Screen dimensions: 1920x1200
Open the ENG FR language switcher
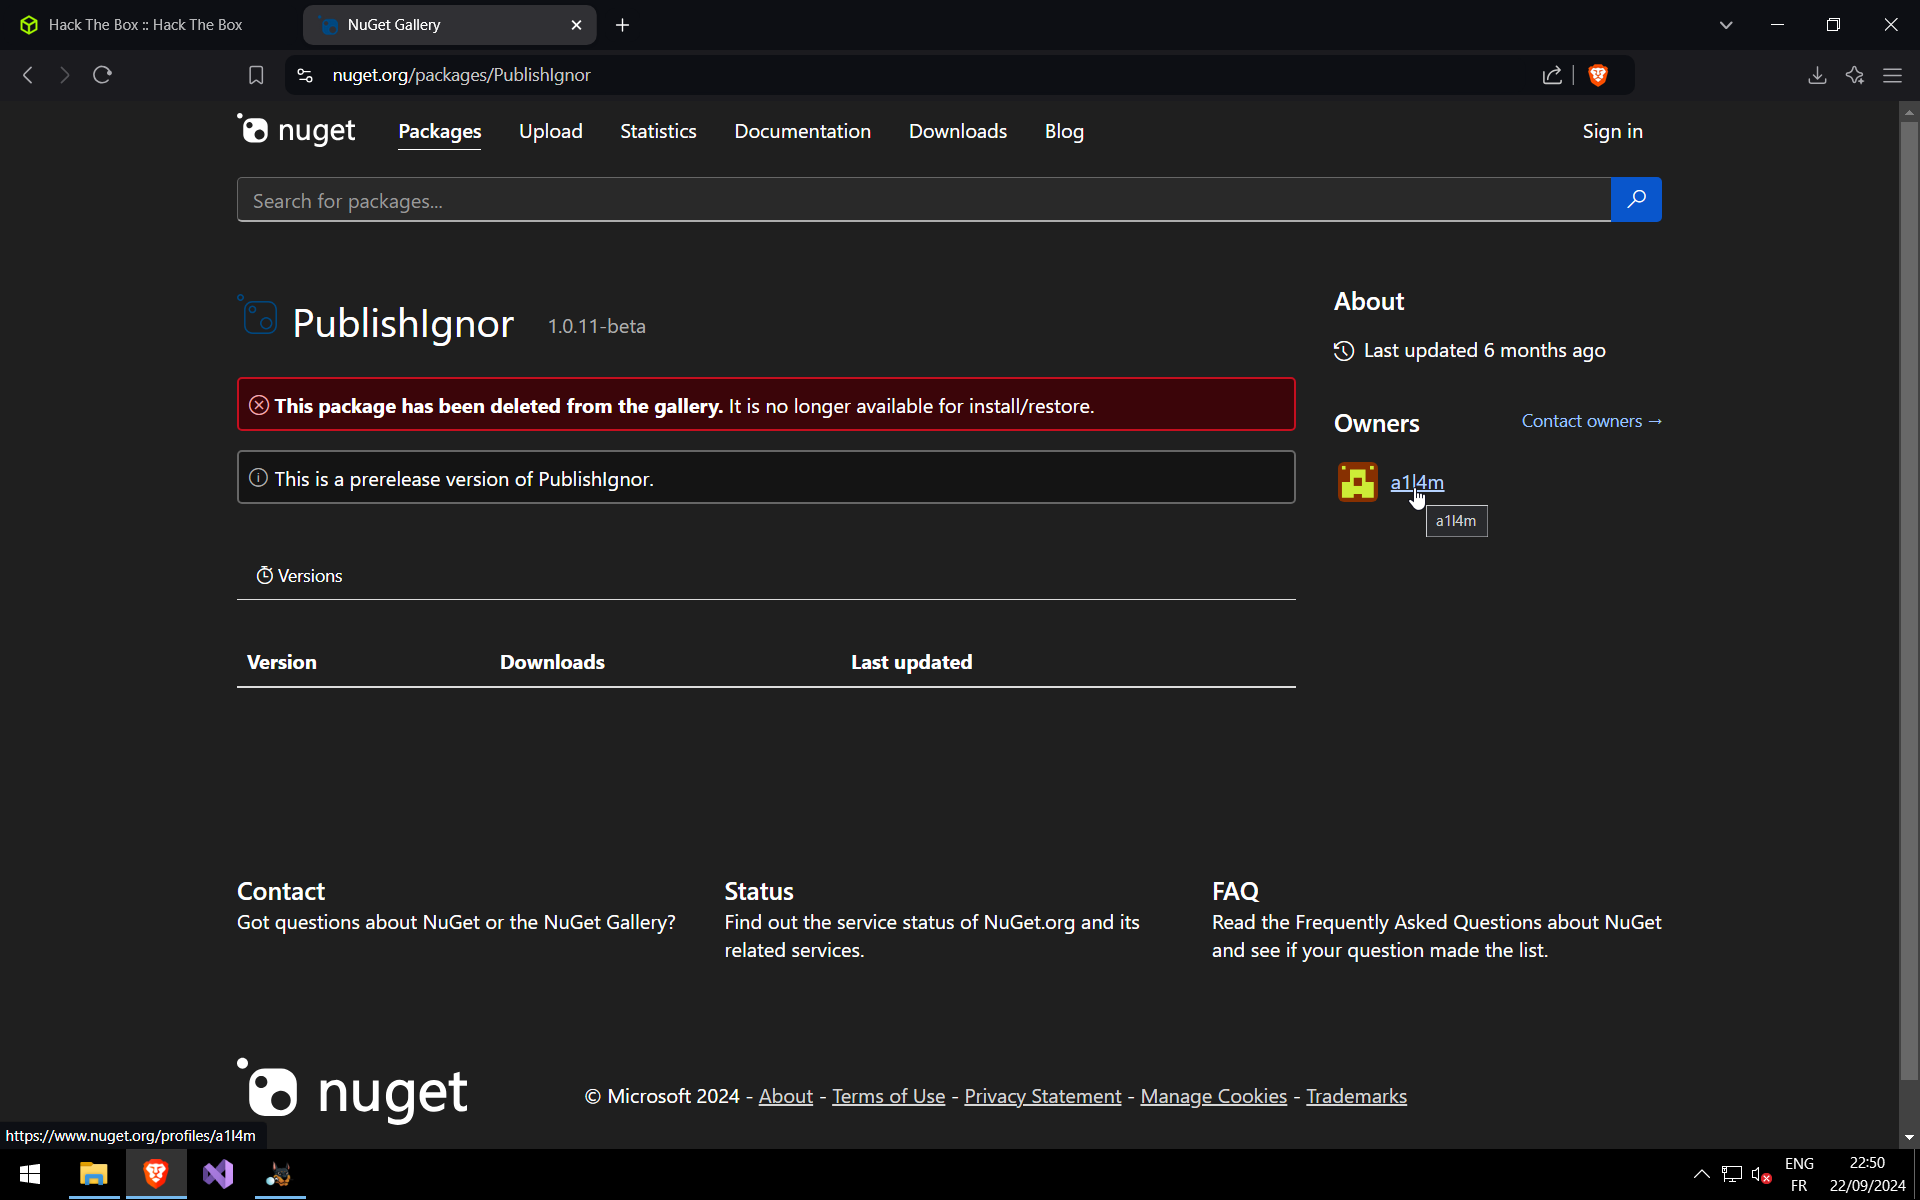tap(1799, 1174)
